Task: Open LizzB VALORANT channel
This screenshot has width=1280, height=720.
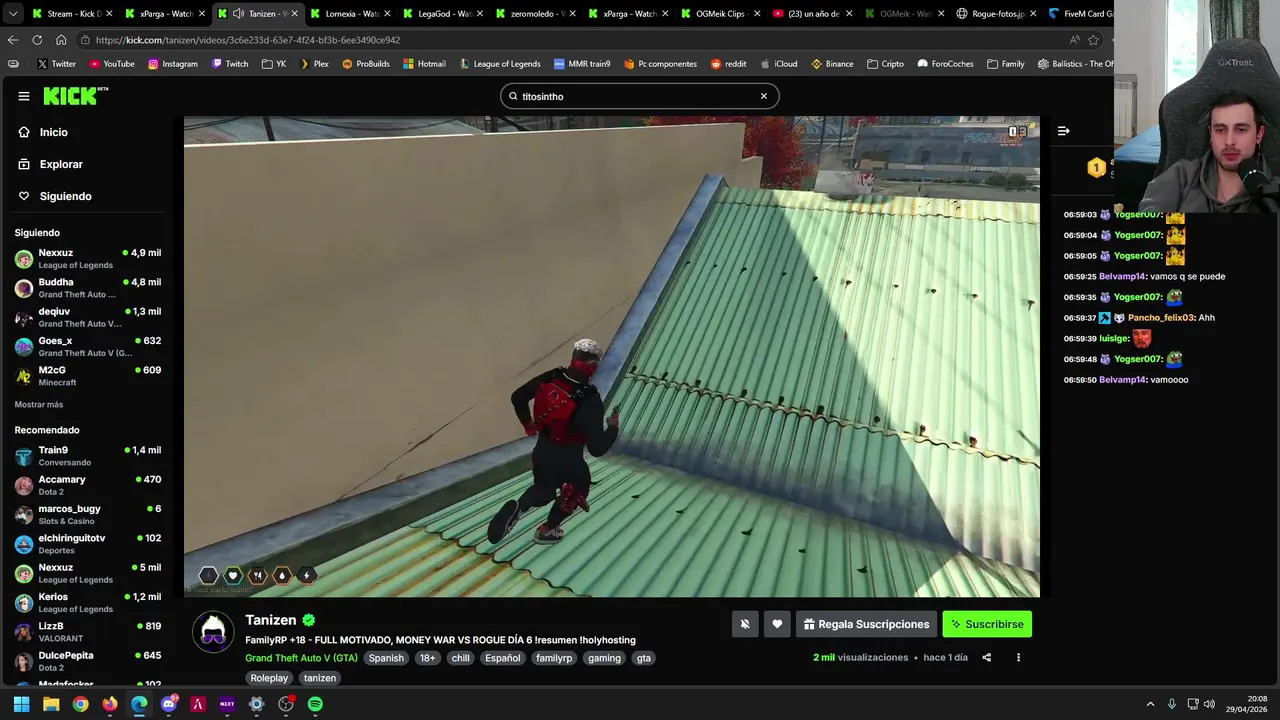Action: point(88,632)
